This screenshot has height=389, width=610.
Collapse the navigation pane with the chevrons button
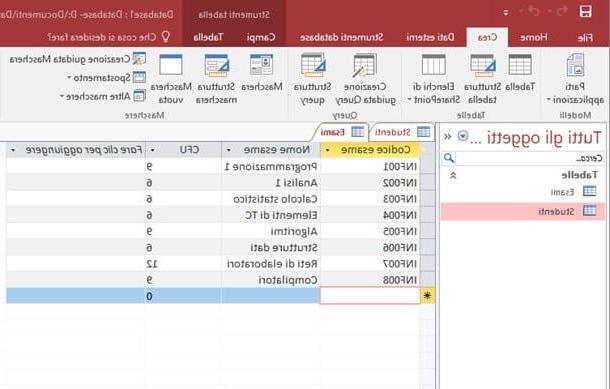click(x=447, y=136)
